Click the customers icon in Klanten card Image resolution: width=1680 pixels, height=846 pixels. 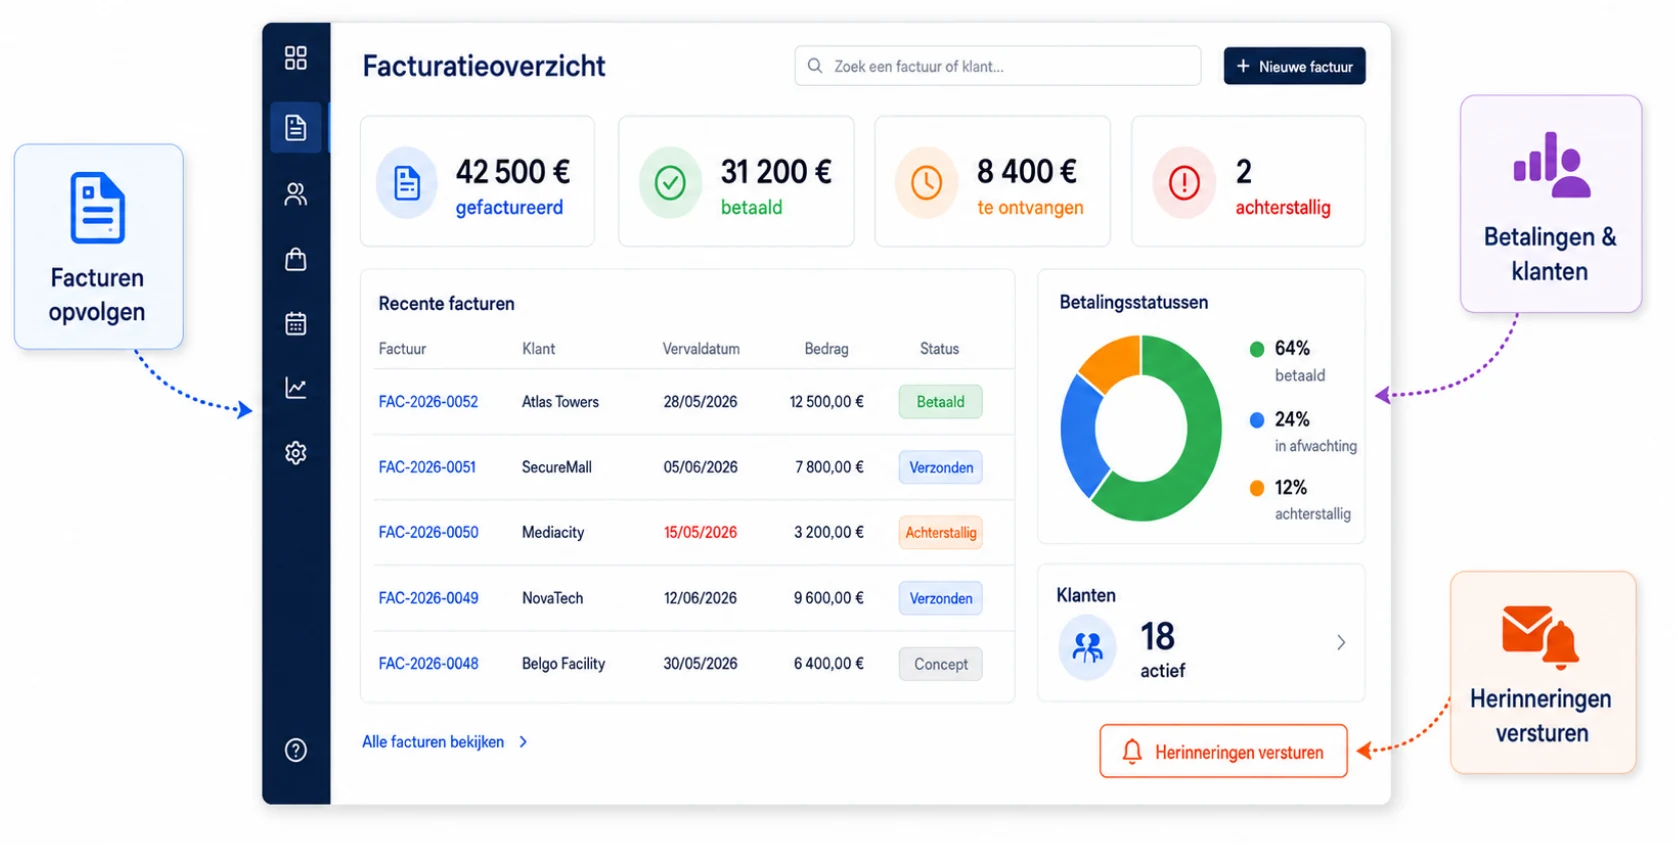pos(1087,648)
